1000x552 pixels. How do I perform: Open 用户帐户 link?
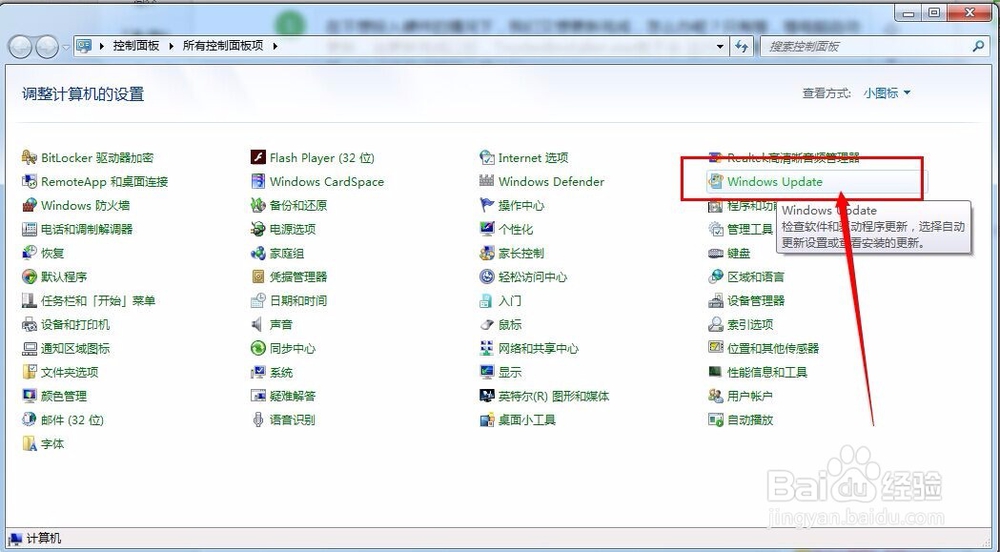tap(750, 396)
